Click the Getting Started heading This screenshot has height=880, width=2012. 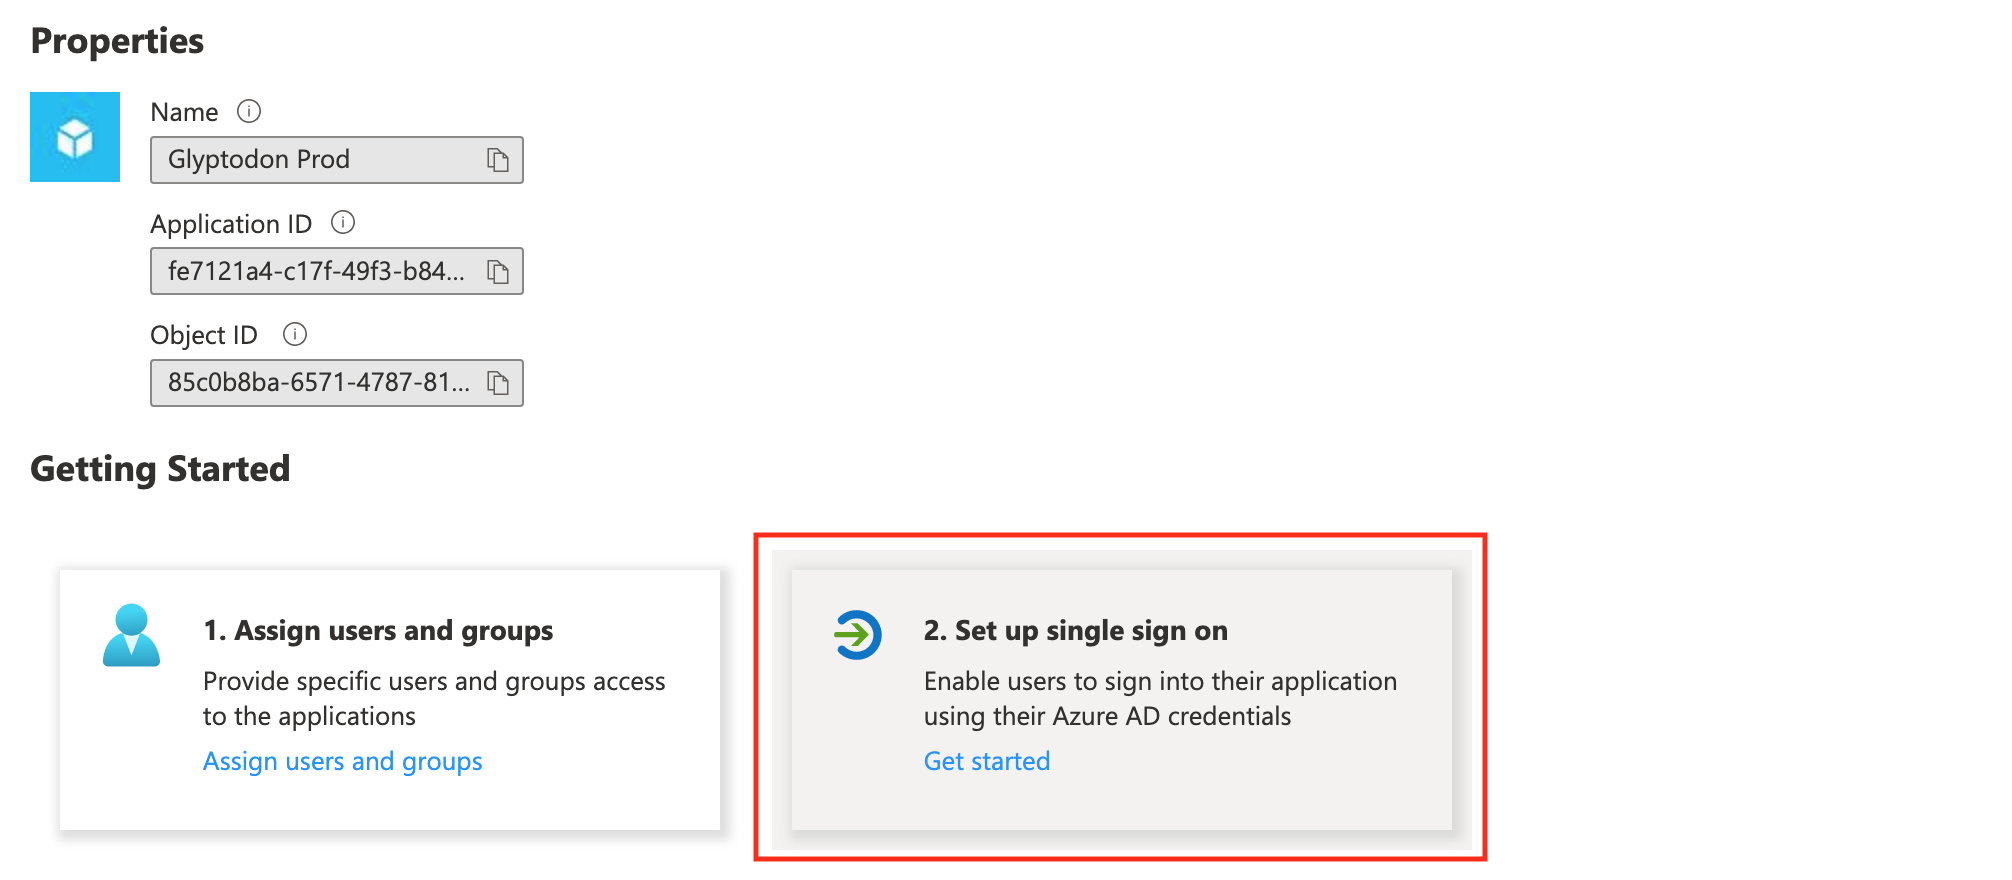pos(160,469)
